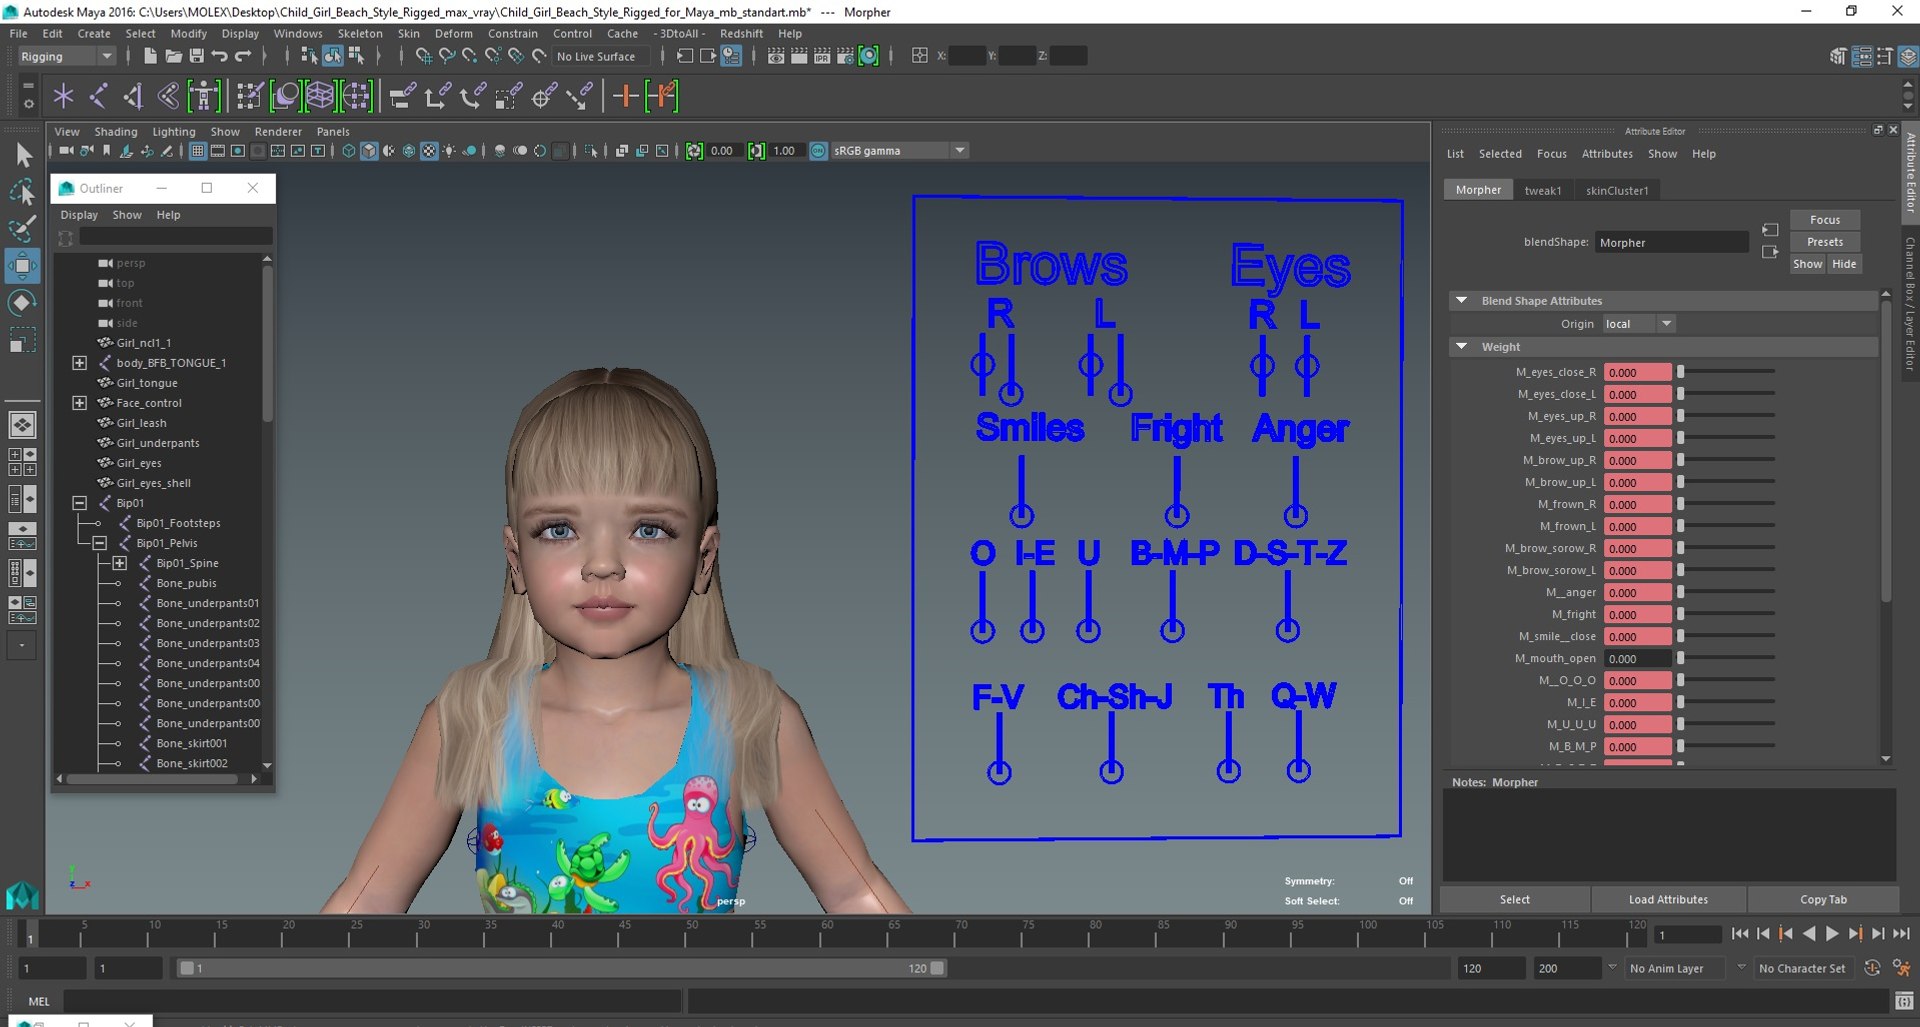Click play forwards in playback controls

[x=1832, y=934]
